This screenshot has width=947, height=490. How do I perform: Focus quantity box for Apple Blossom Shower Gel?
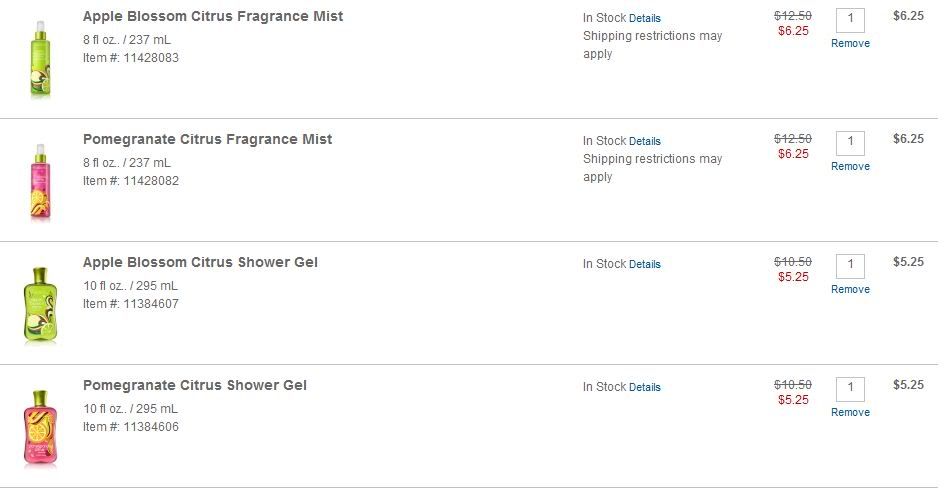850,266
